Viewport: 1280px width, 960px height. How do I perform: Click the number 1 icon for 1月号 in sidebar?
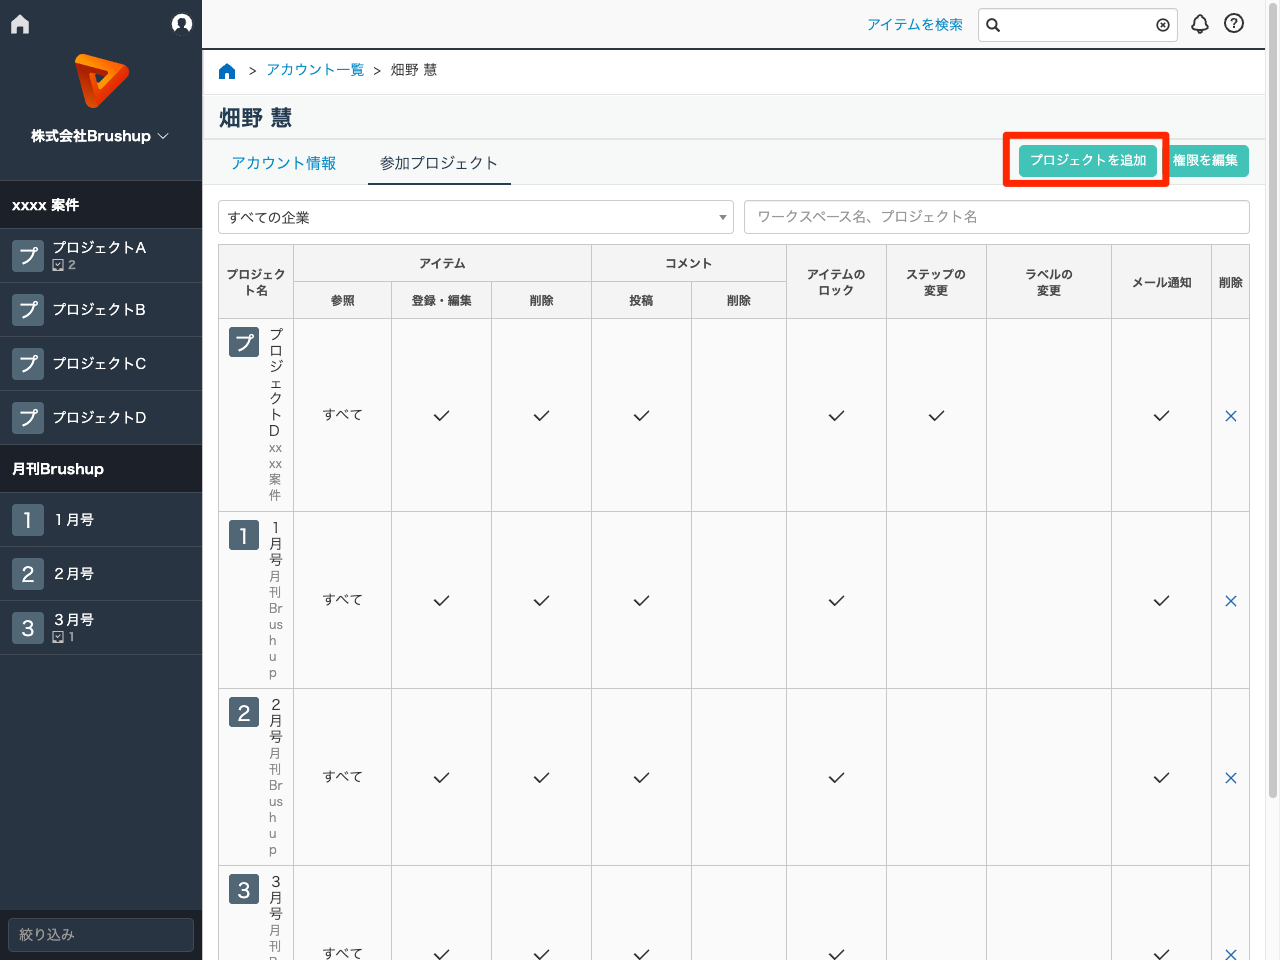click(x=28, y=520)
